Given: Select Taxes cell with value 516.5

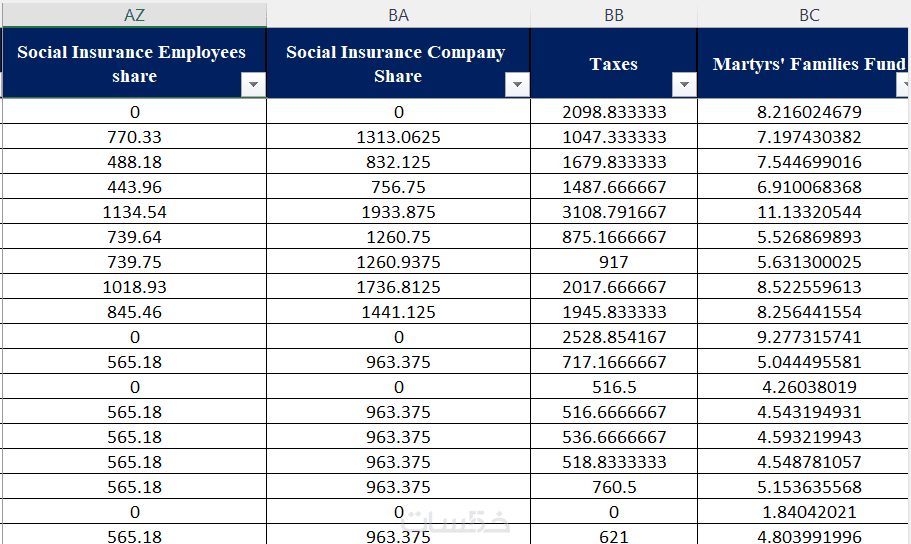Looking at the screenshot, I should coord(614,386).
